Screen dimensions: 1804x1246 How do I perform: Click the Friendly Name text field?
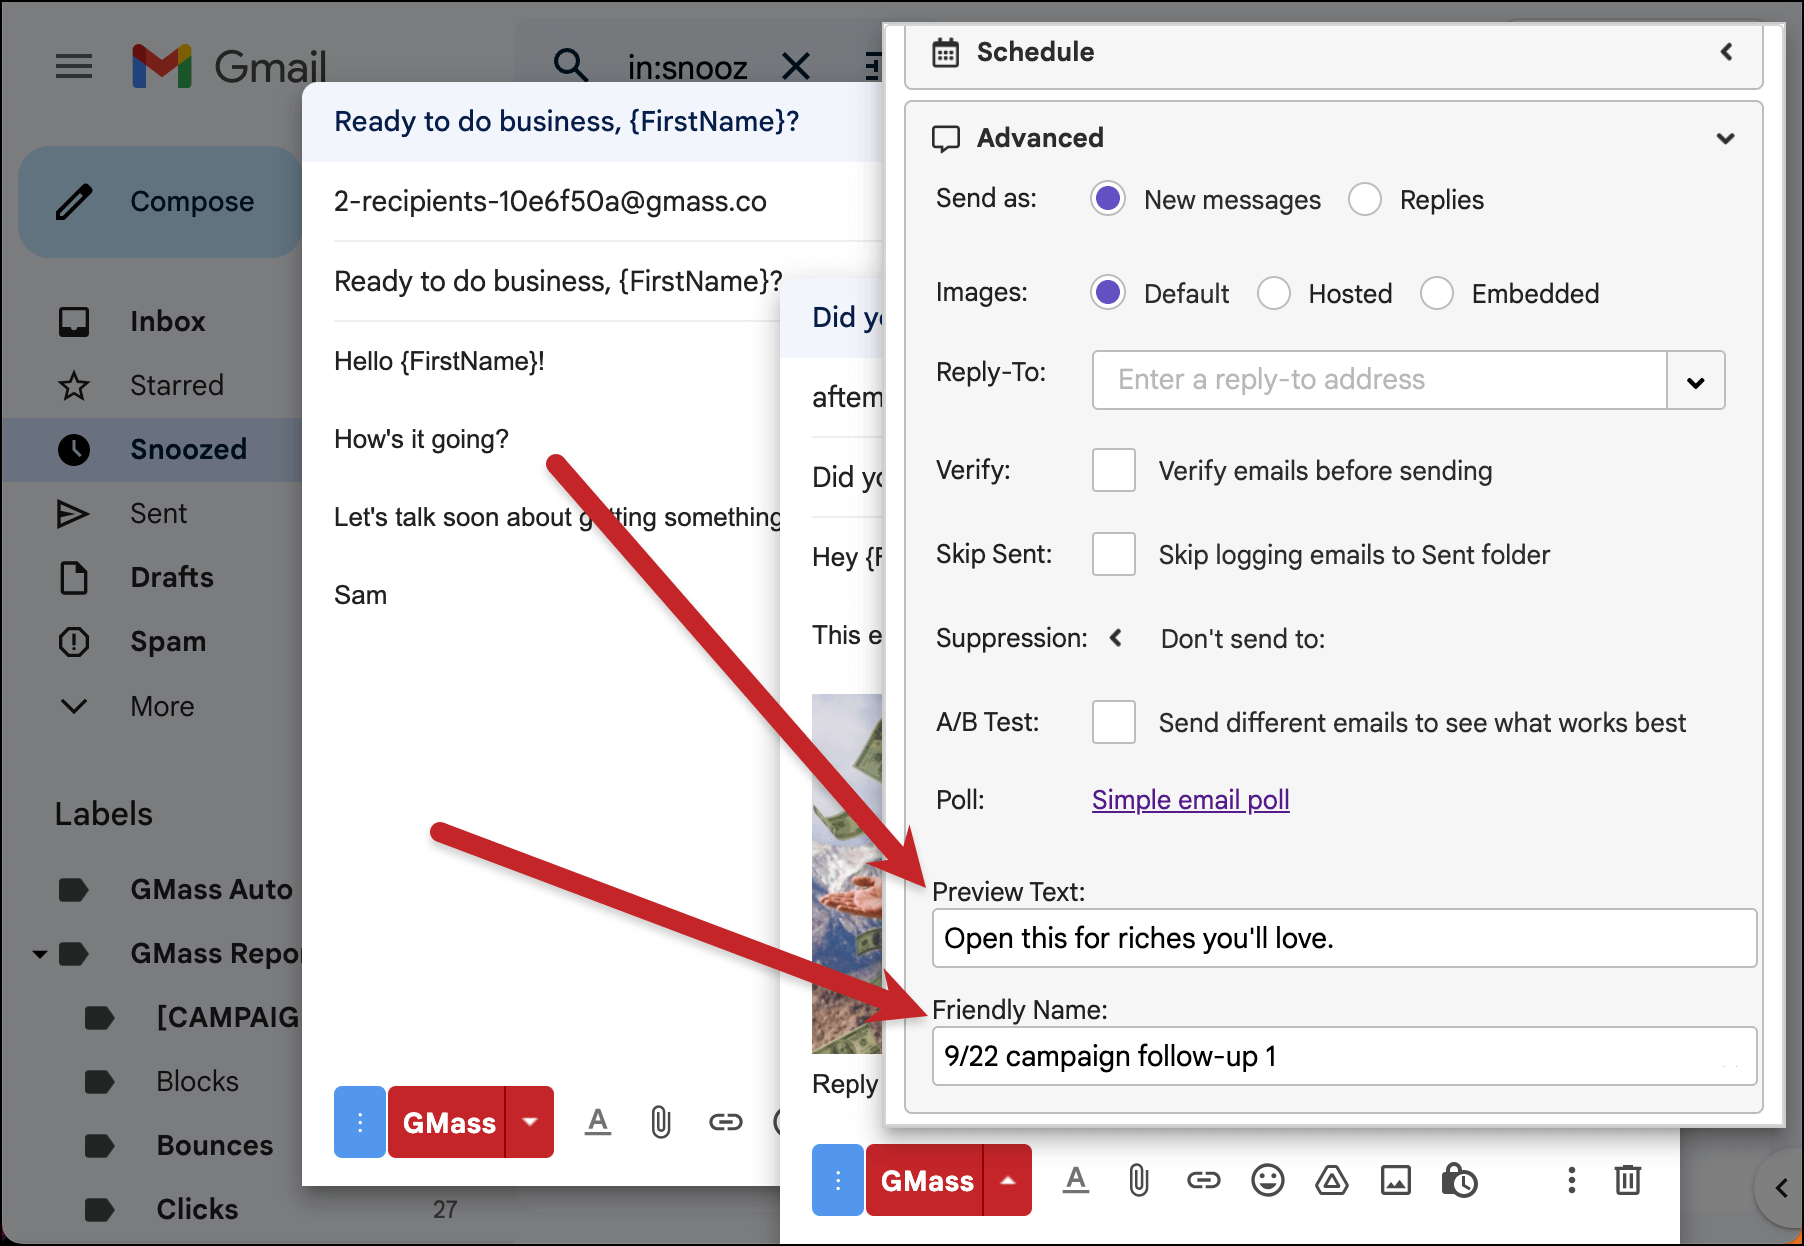pyautogui.click(x=1344, y=1056)
